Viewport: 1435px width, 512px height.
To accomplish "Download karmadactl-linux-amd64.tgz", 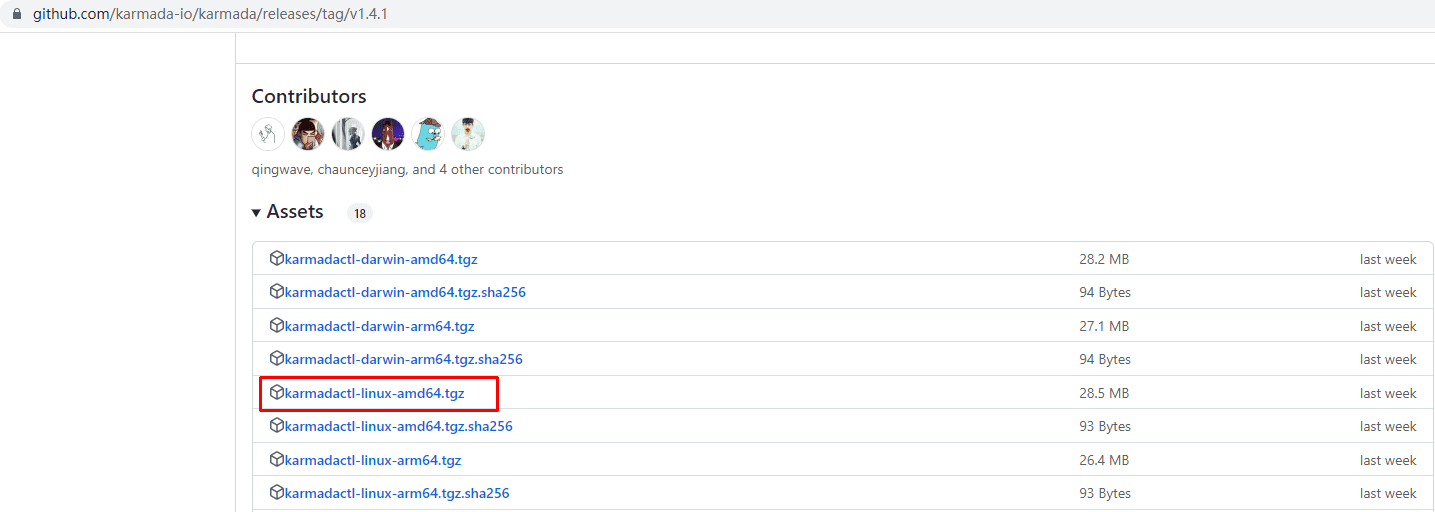I will 375,393.
